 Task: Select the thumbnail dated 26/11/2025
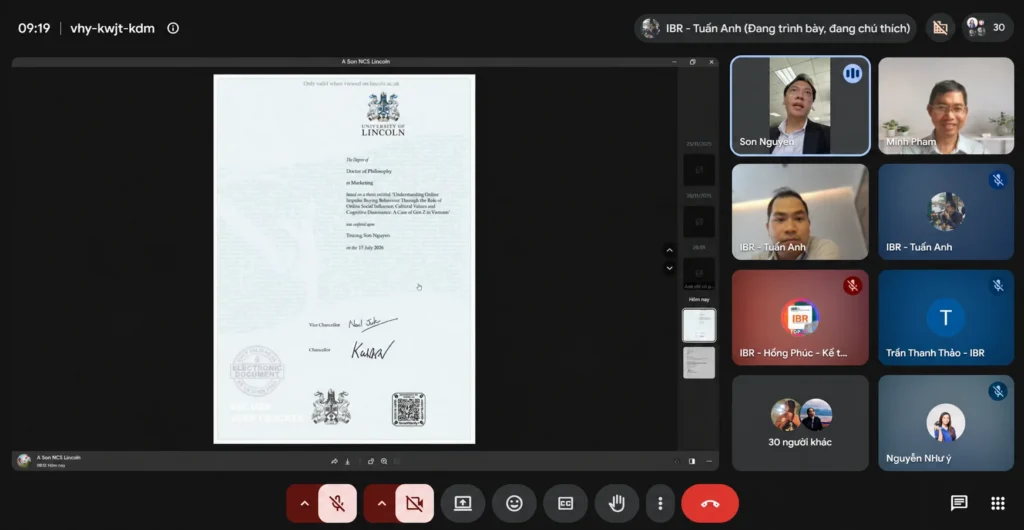(699, 221)
